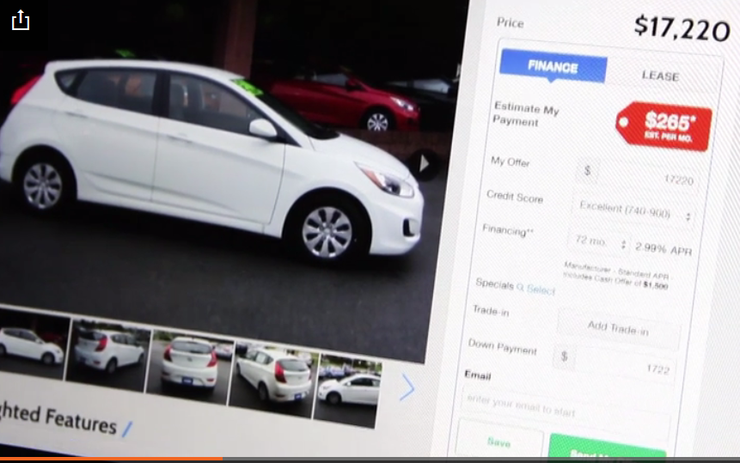Click the Highlighted Features heading
This screenshot has width=740, height=463.
pyautogui.click(x=58, y=418)
